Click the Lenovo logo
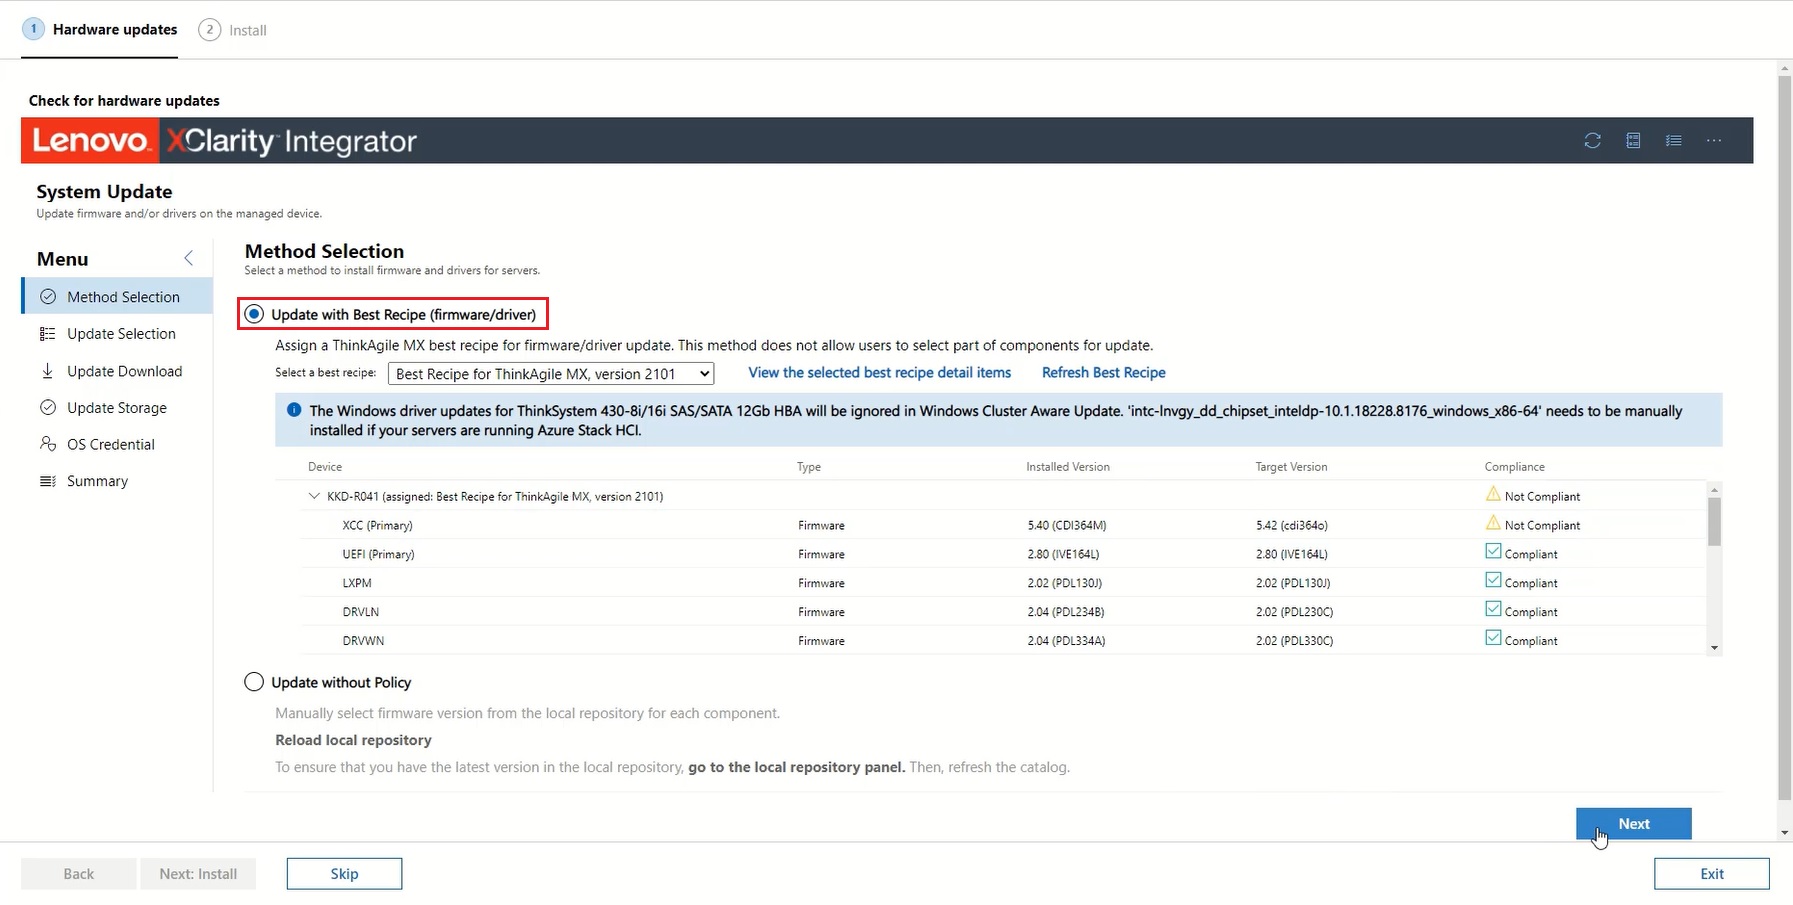The width and height of the screenshot is (1793, 905). 90,141
